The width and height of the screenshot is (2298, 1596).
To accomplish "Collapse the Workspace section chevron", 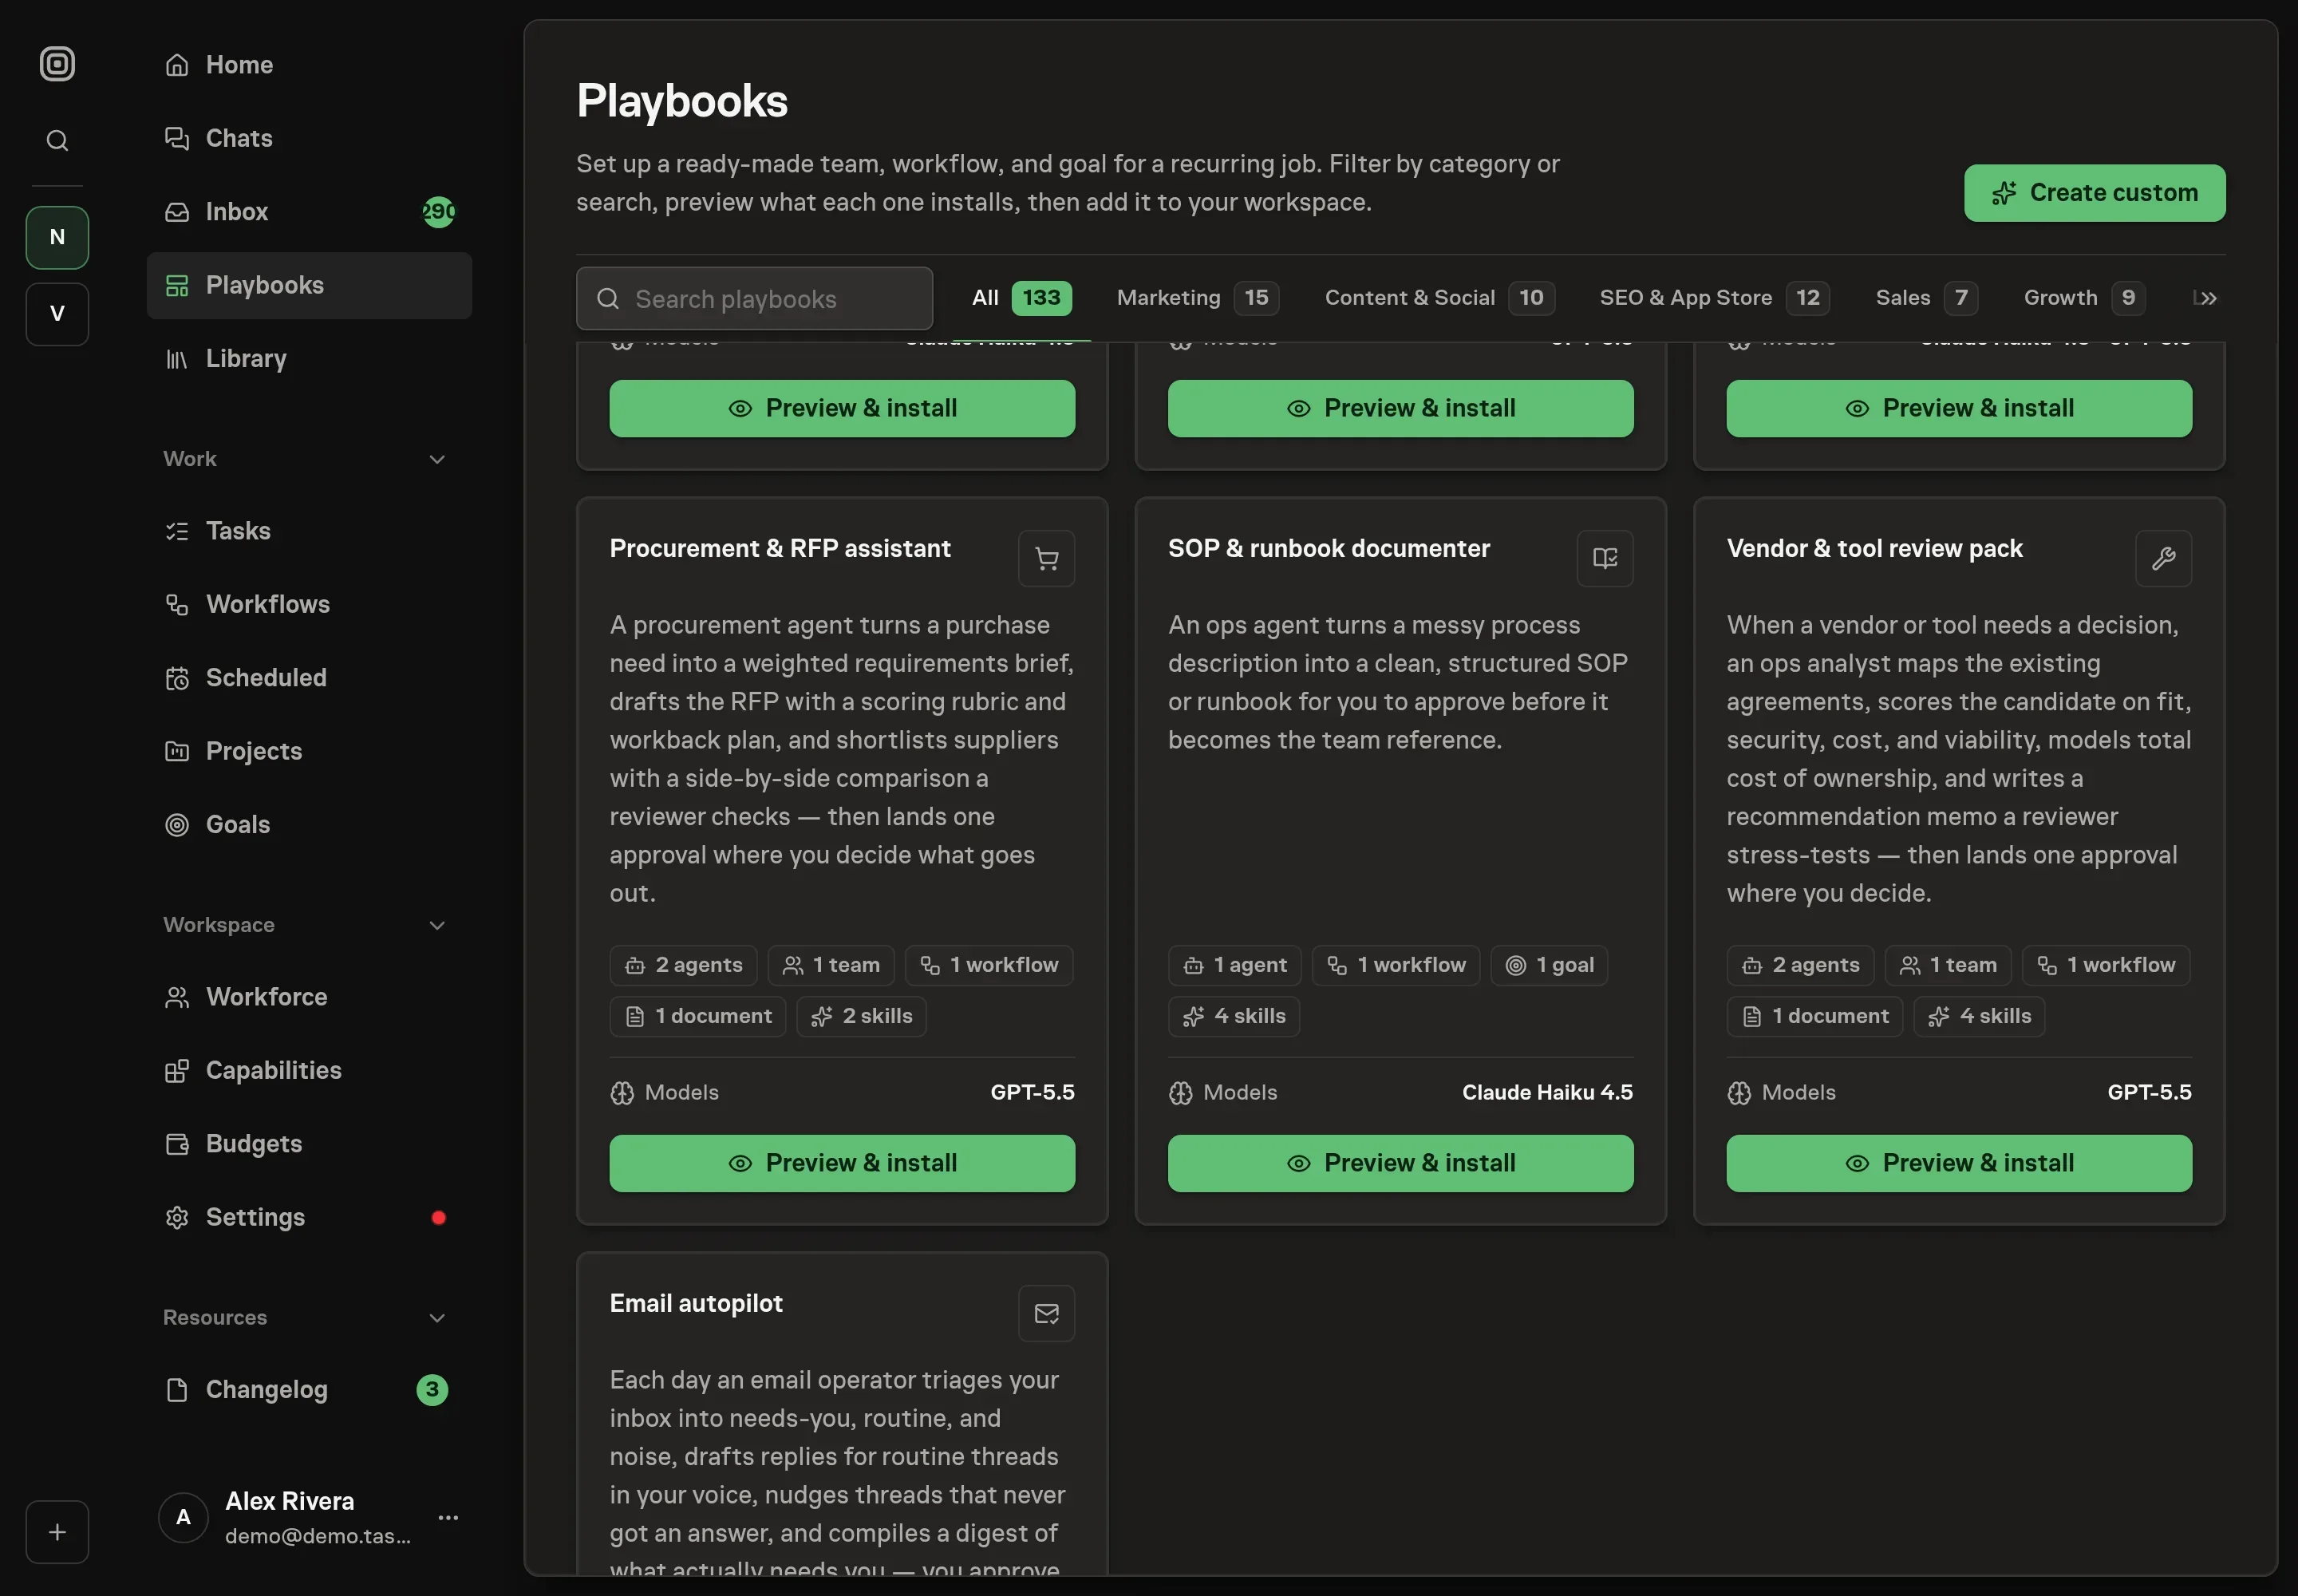I will pyautogui.click(x=437, y=926).
